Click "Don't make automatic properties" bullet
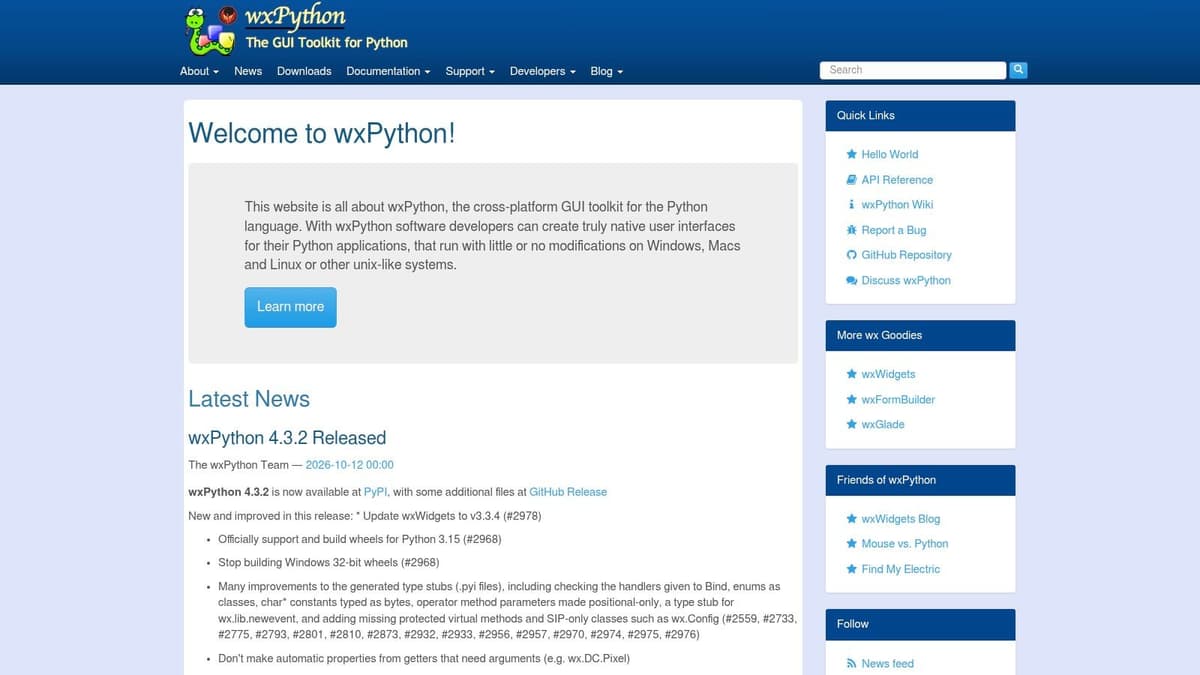This screenshot has height=675, width=1200. 424,659
